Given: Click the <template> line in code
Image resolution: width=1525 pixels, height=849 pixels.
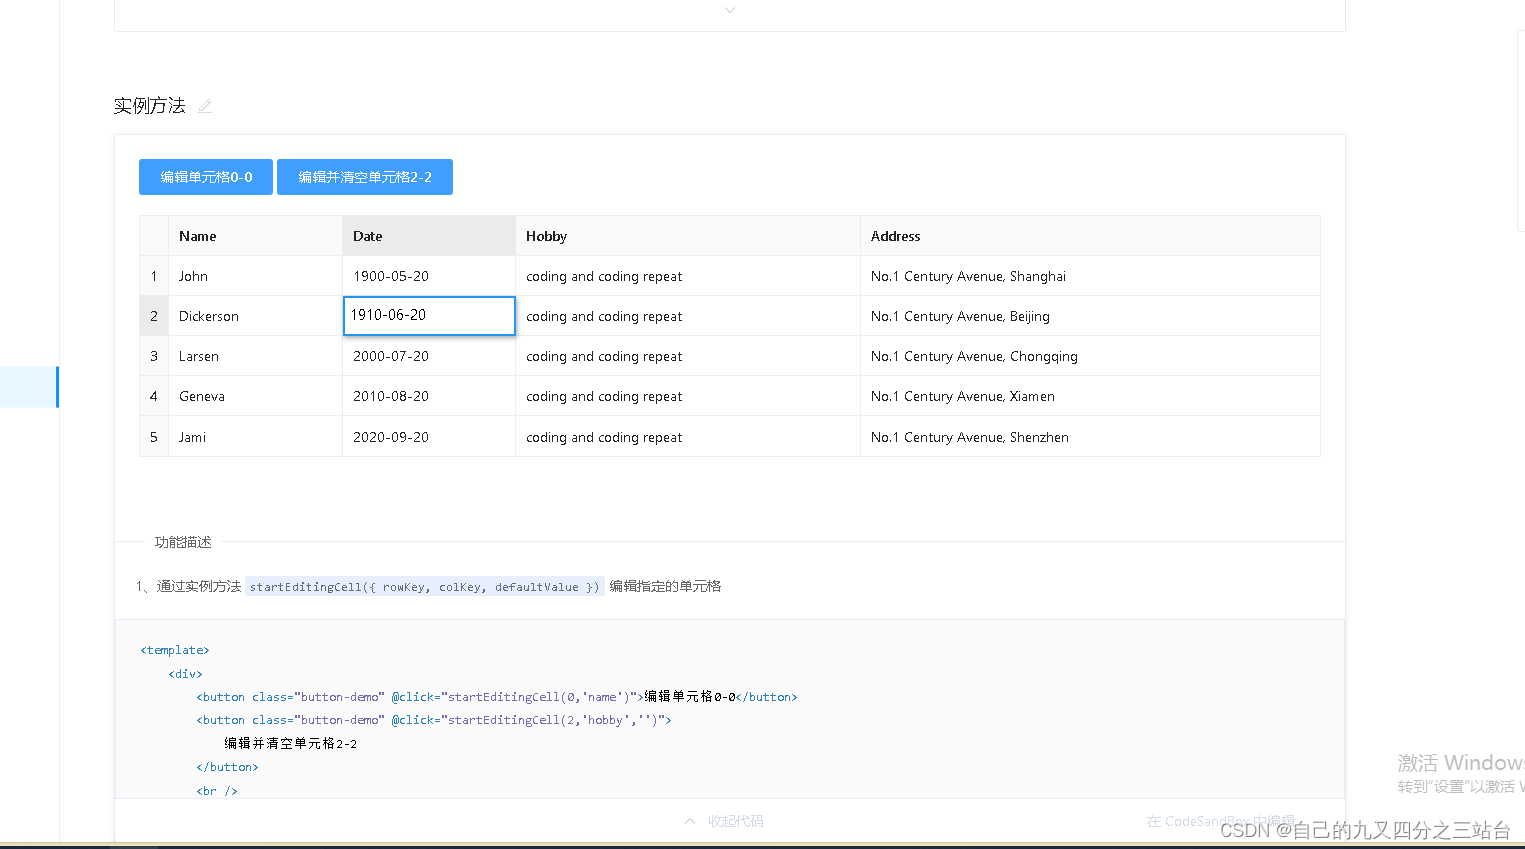Looking at the screenshot, I should 175,650.
